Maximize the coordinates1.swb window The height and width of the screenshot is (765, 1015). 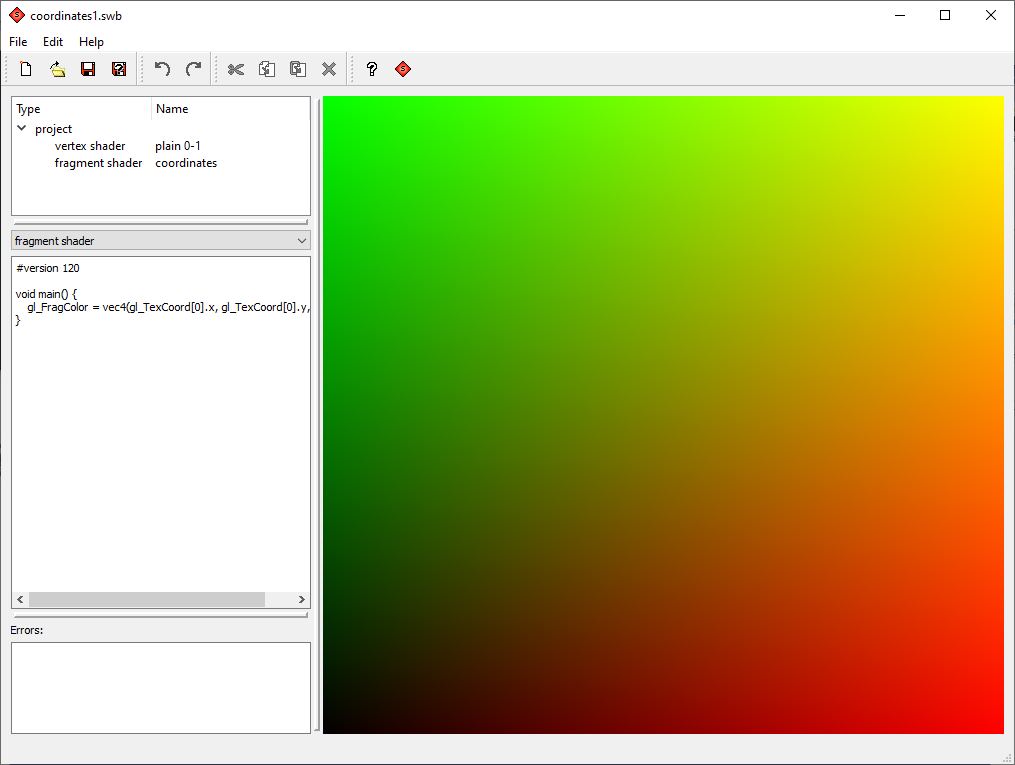(x=945, y=16)
